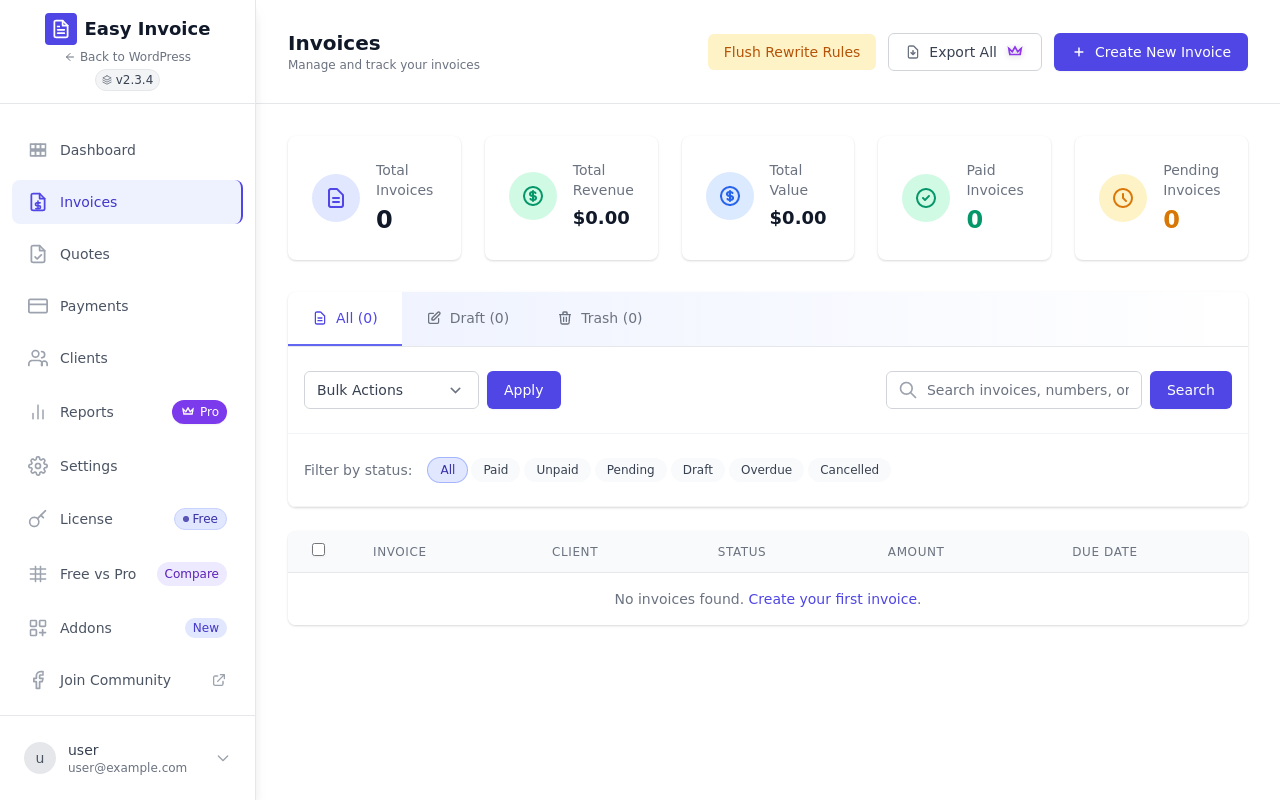Click the AMOUNT column header

click(x=916, y=552)
